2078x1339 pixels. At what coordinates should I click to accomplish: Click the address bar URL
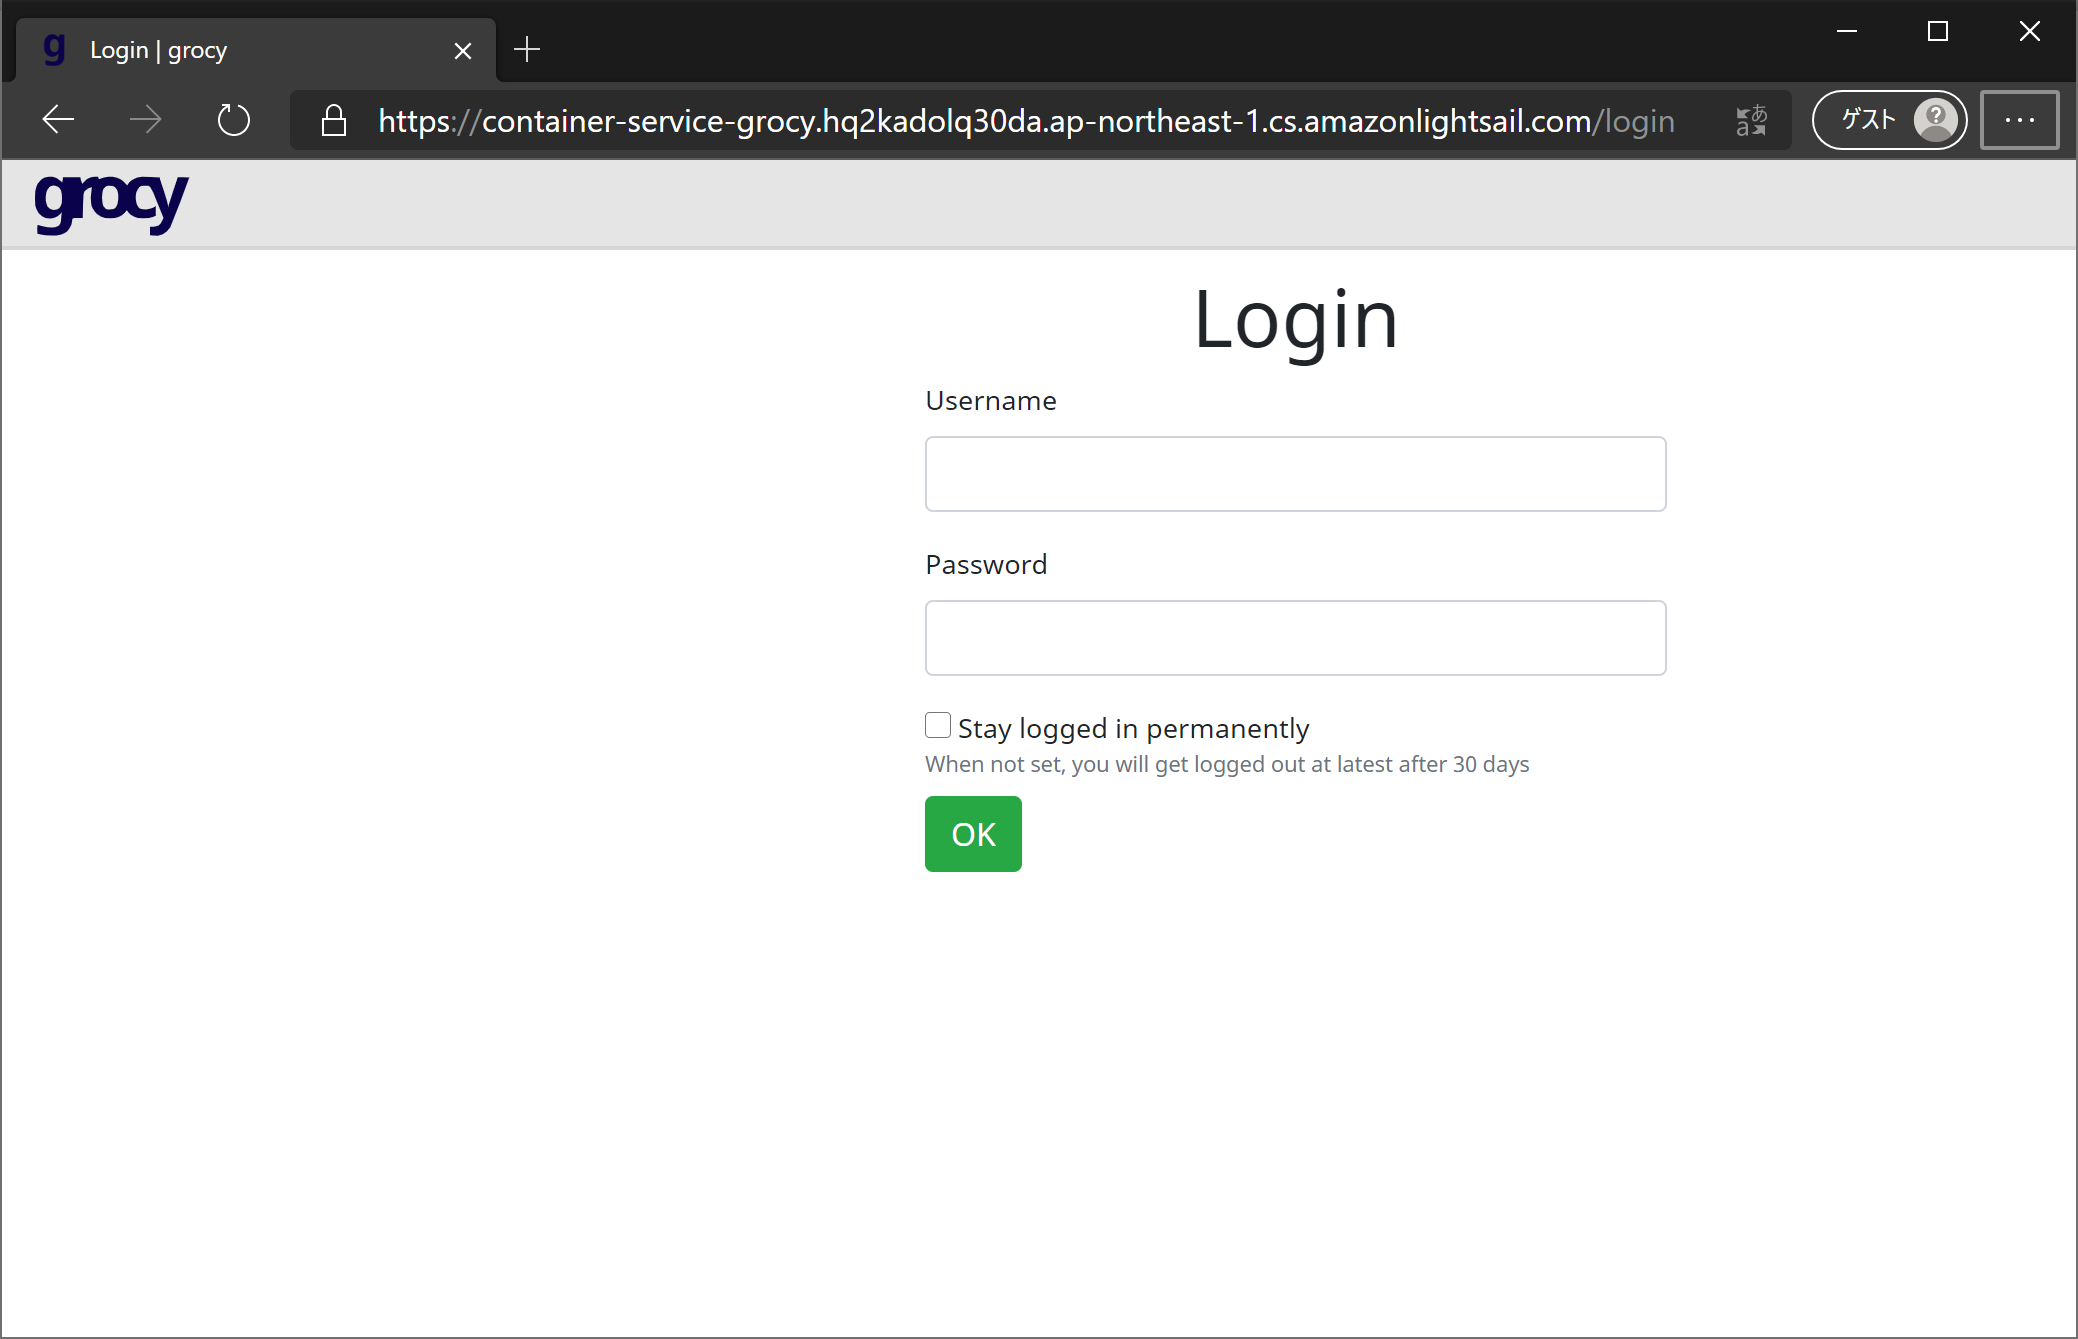coord(1025,121)
